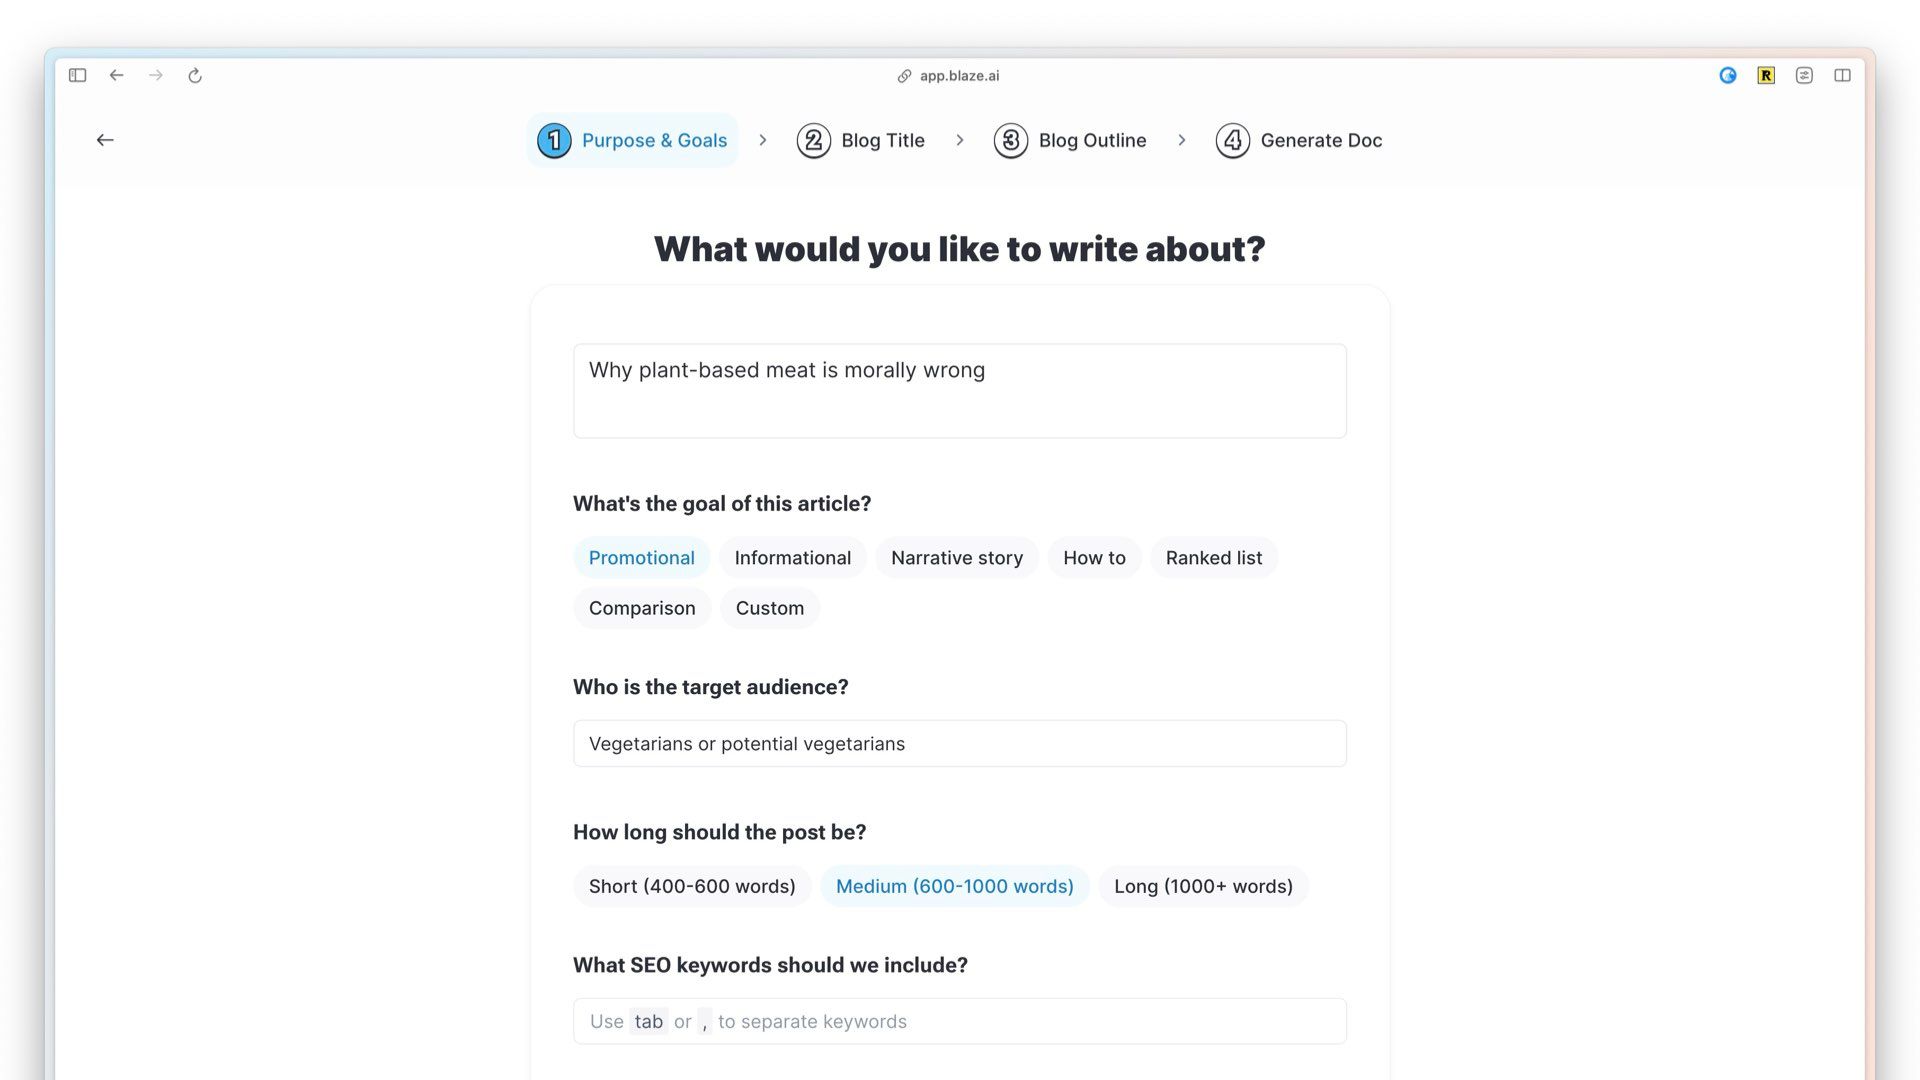Select the Custom goal chip
The image size is (1920, 1080).
(770, 608)
